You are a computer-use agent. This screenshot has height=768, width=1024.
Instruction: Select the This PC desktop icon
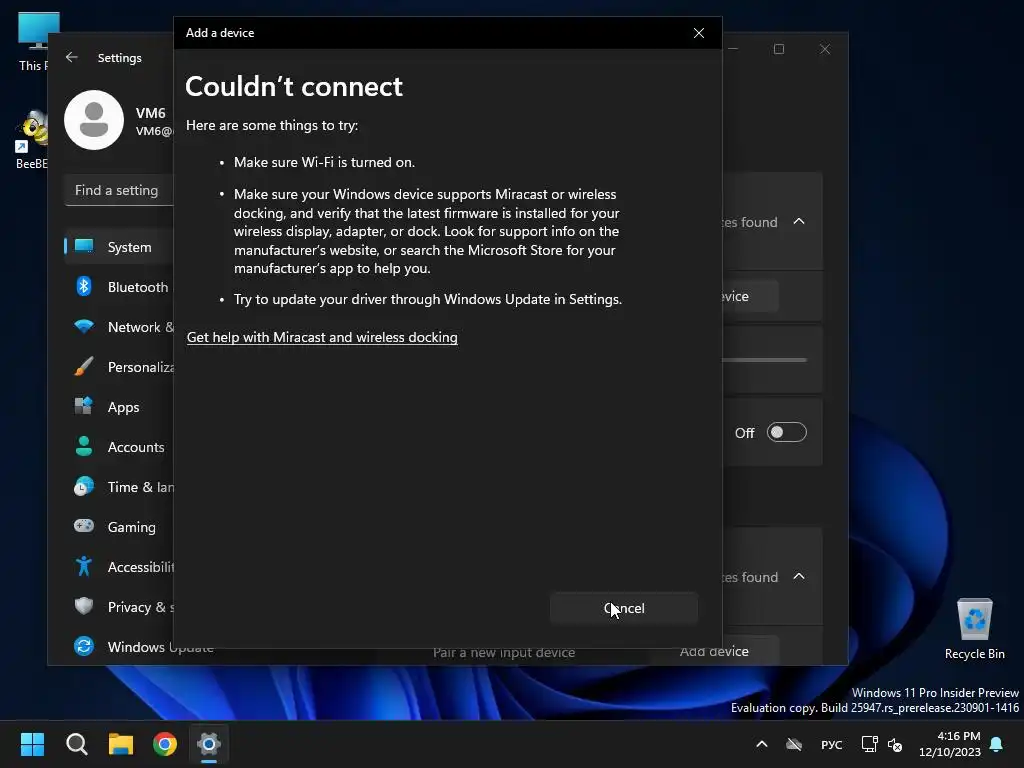pos(34,41)
